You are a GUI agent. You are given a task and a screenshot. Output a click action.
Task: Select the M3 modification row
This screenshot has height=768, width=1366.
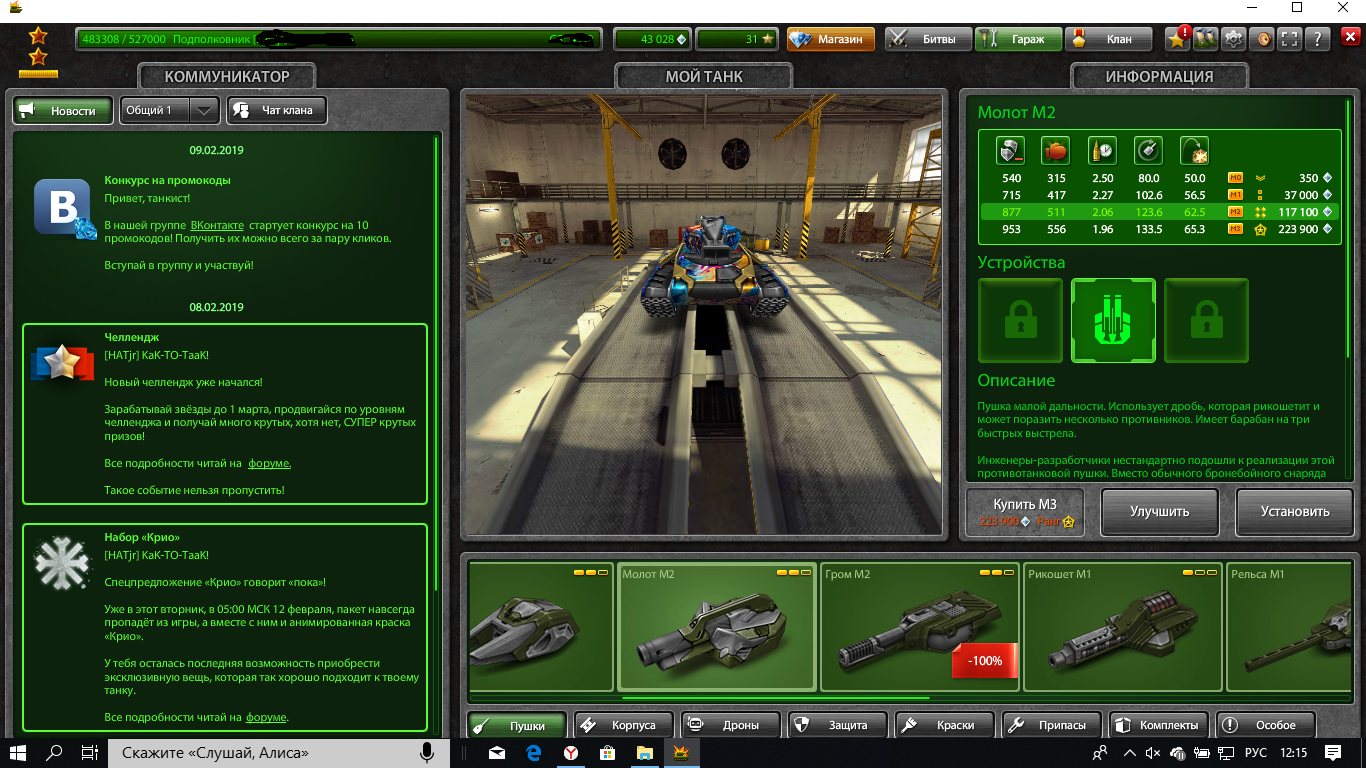coord(1159,229)
